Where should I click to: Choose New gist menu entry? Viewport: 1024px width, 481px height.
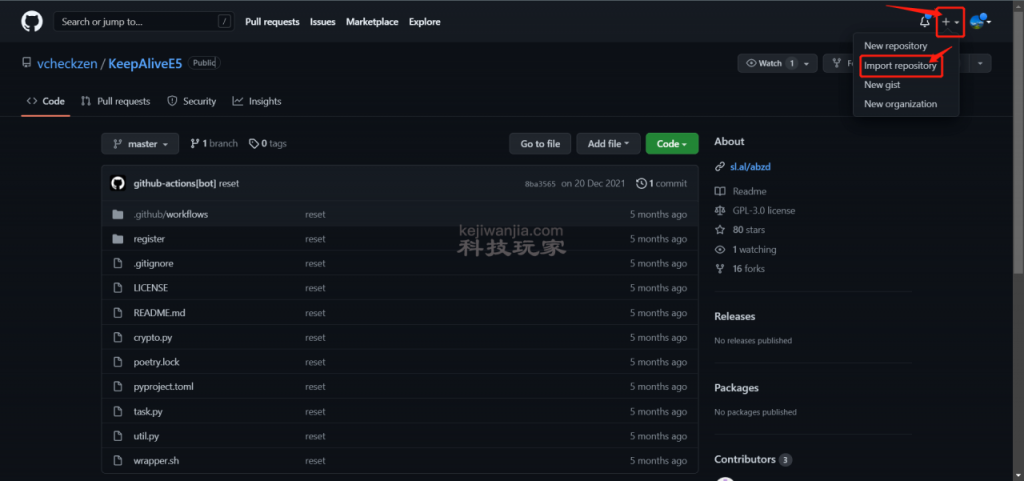[882, 85]
